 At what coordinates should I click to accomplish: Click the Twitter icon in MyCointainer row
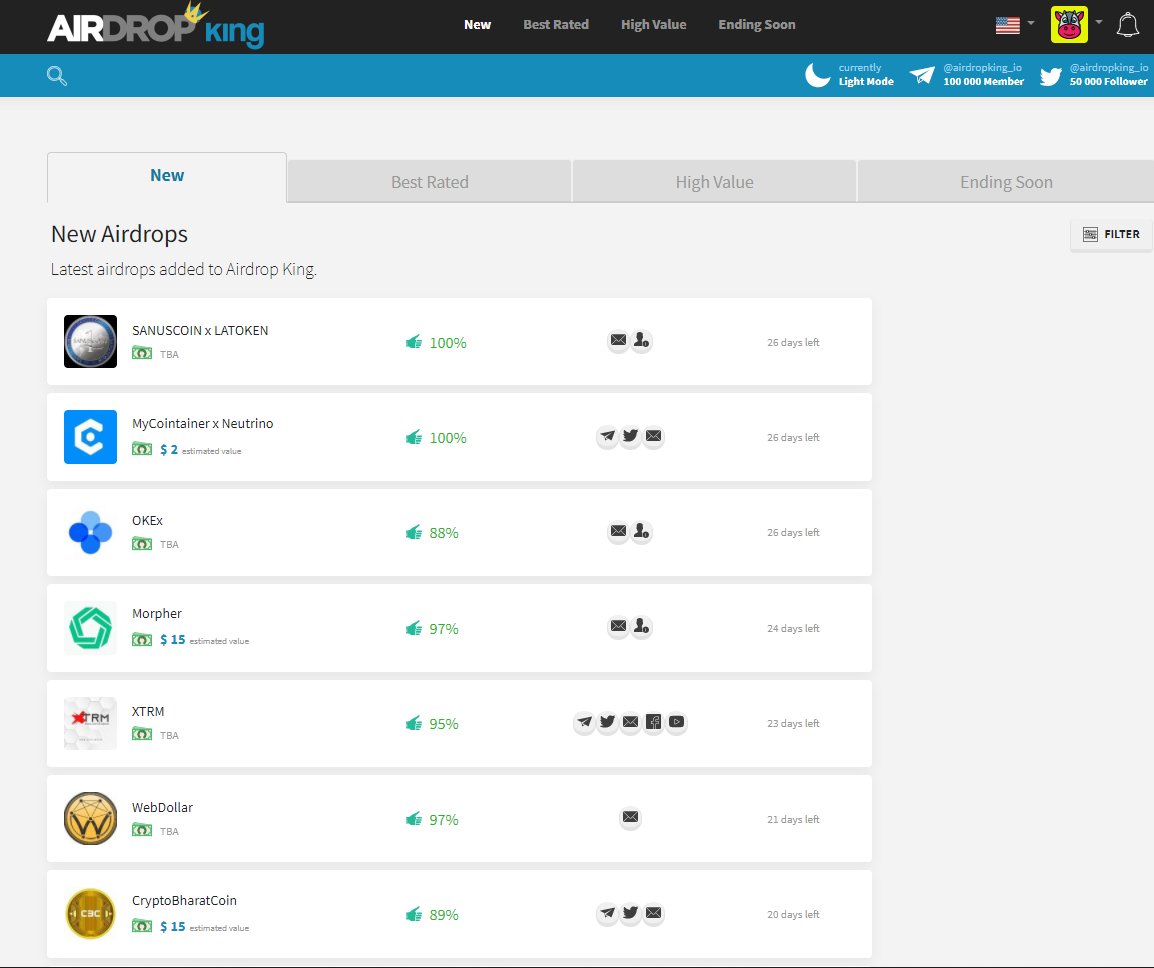tap(630, 436)
